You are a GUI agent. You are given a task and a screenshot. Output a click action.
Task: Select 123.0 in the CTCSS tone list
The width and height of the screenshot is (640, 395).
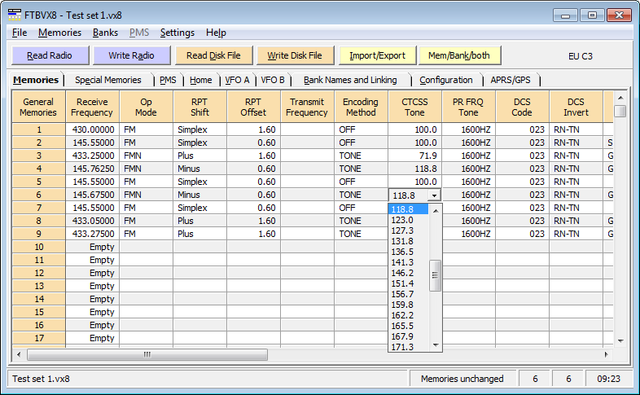[x=408, y=220]
